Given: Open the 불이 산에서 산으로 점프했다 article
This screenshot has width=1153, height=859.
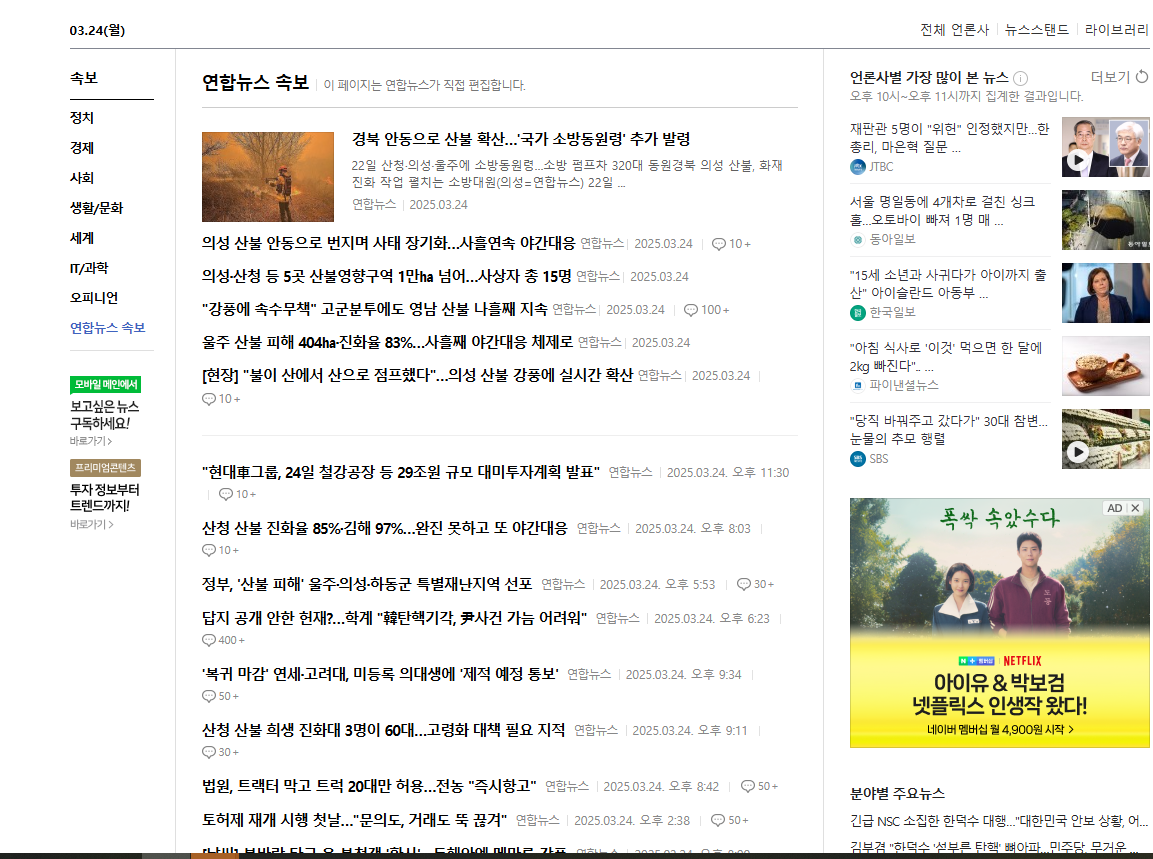Looking at the screenshot, I should [417, 375].
